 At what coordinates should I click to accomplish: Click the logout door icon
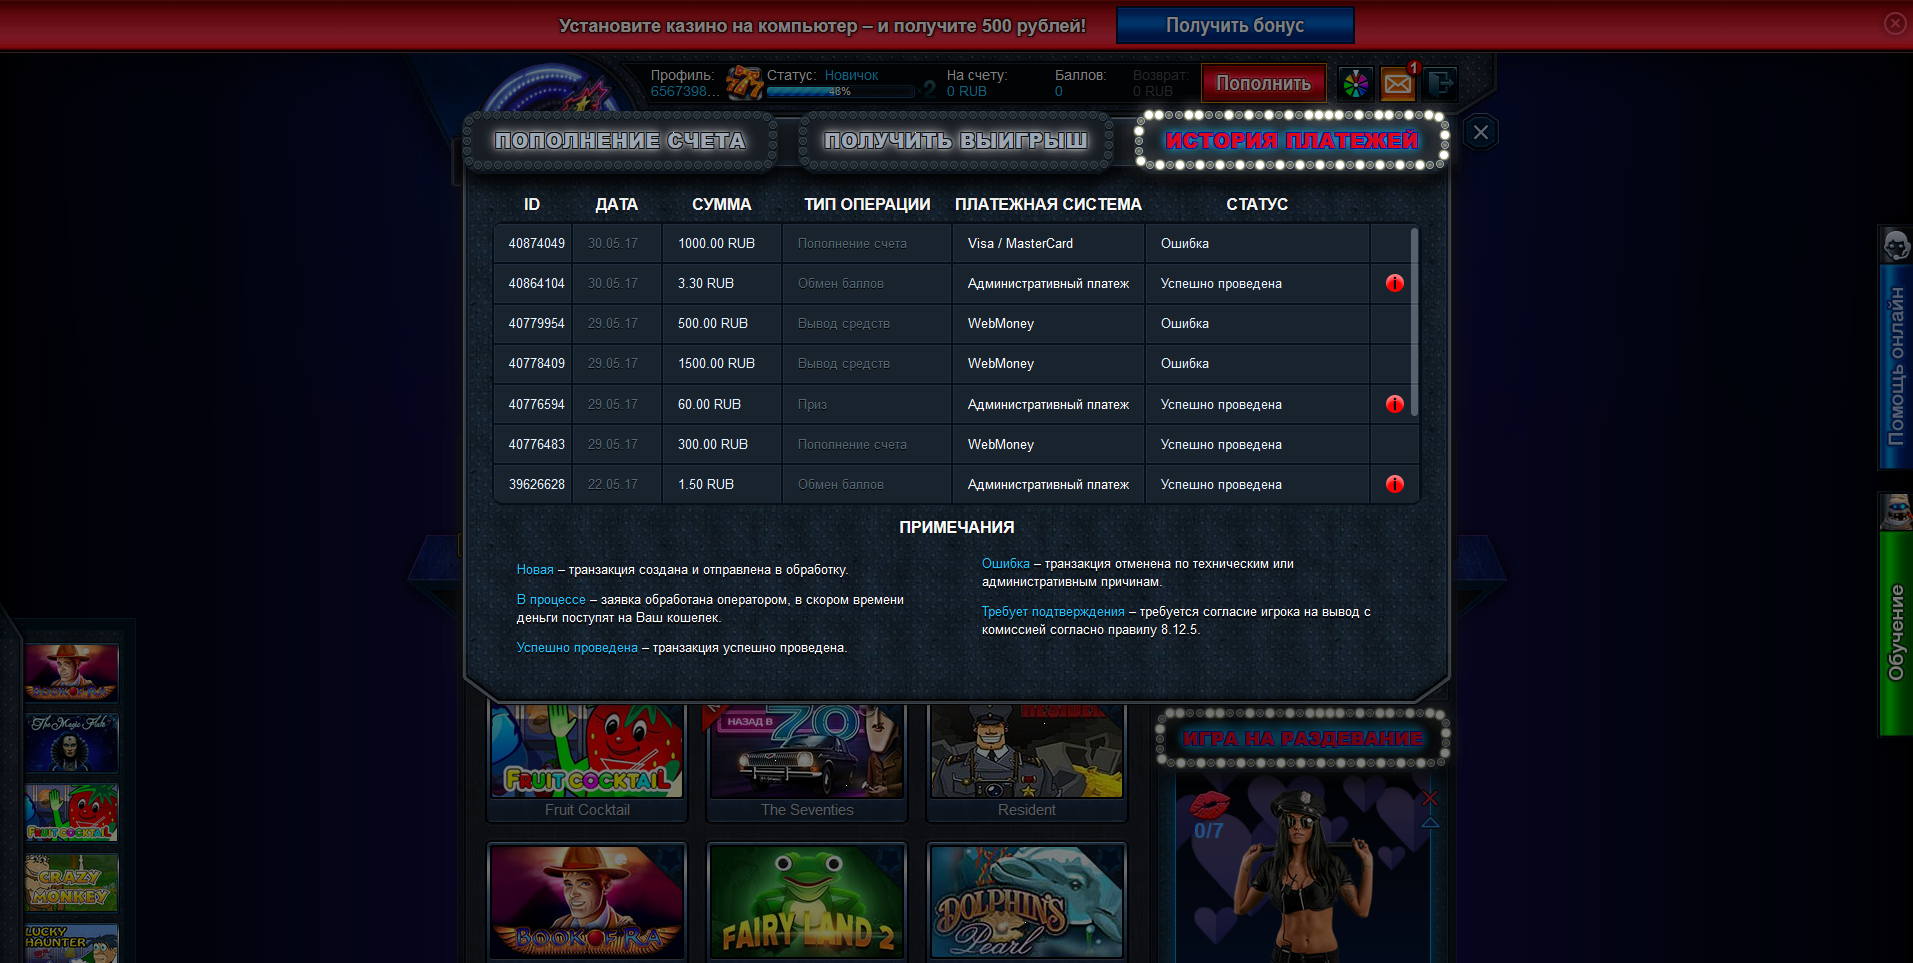pyautogui.click(x=1440, y=84)
